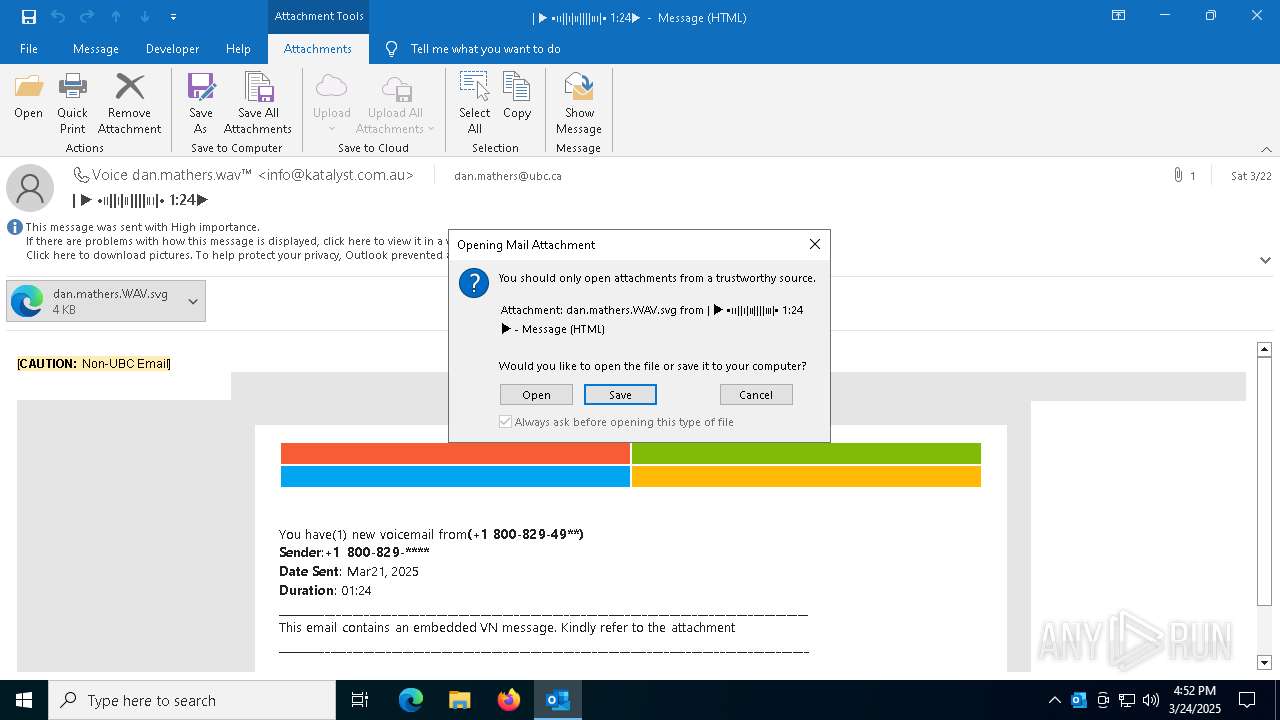Open the Help tab
The width and height of the screenshot is (1280, 720).
(238, 49)
